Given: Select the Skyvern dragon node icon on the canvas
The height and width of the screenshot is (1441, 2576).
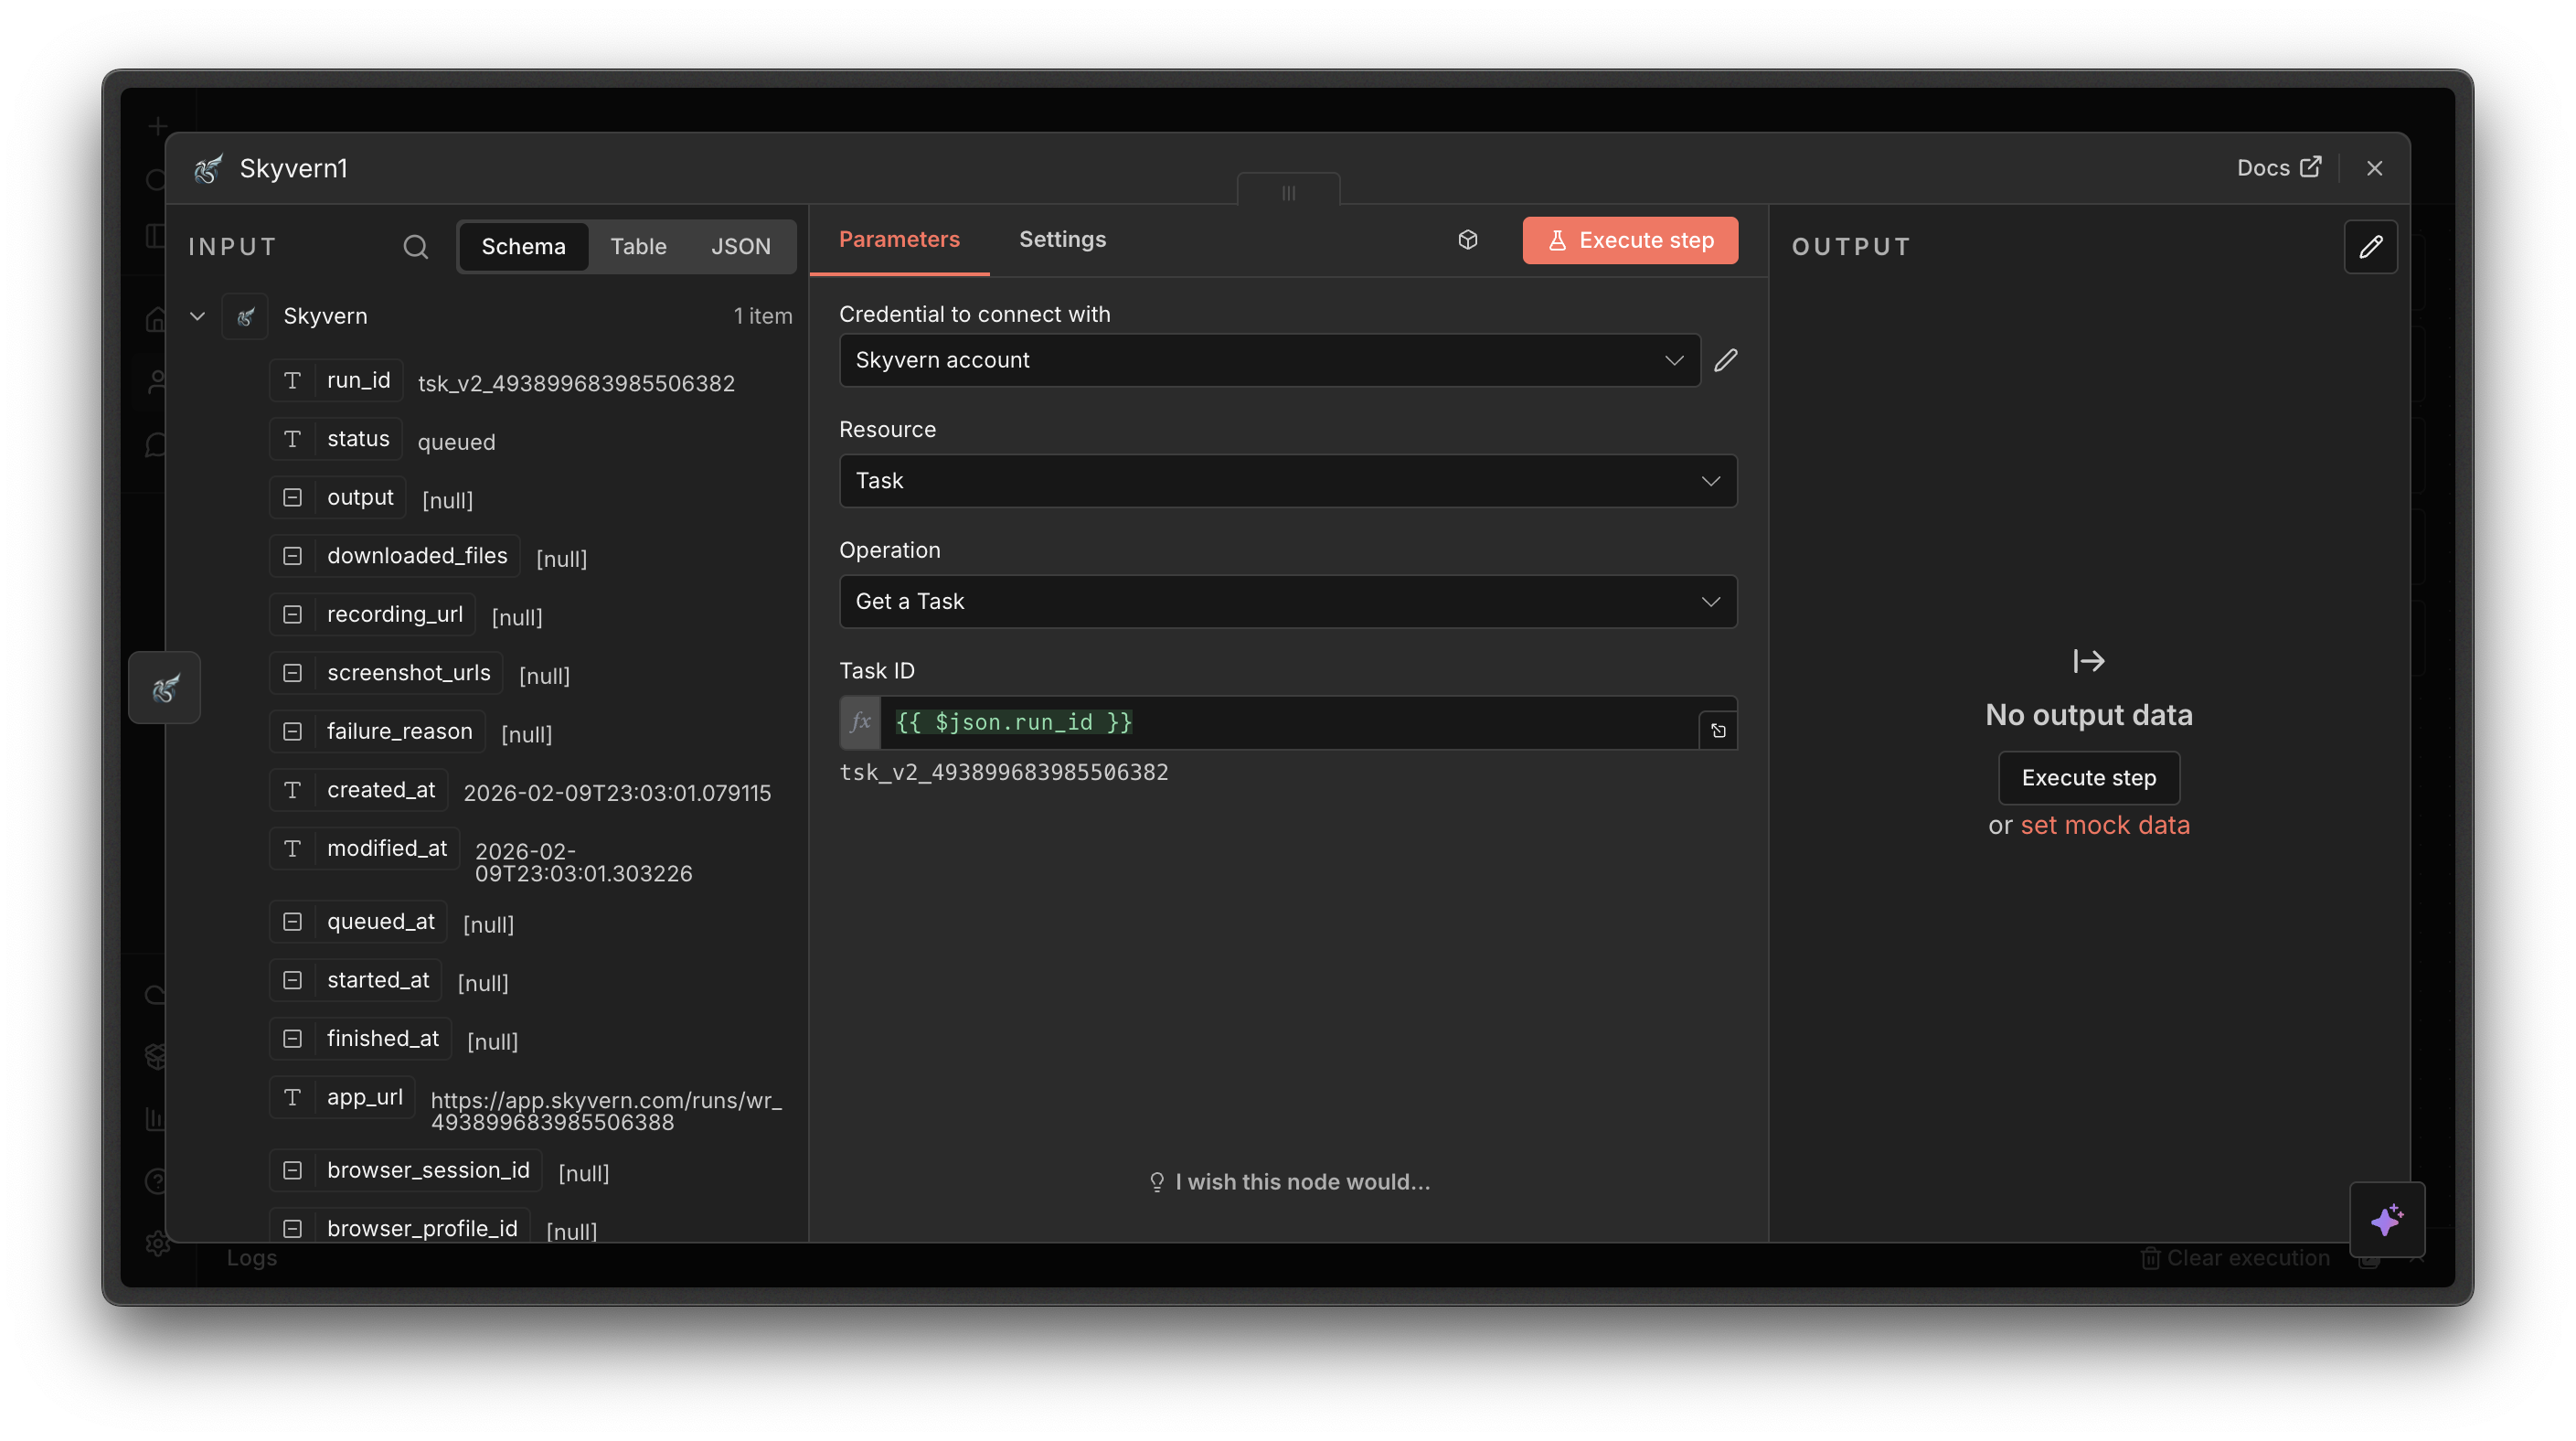Looking at the screenshot, I should (x=164, y=687).
